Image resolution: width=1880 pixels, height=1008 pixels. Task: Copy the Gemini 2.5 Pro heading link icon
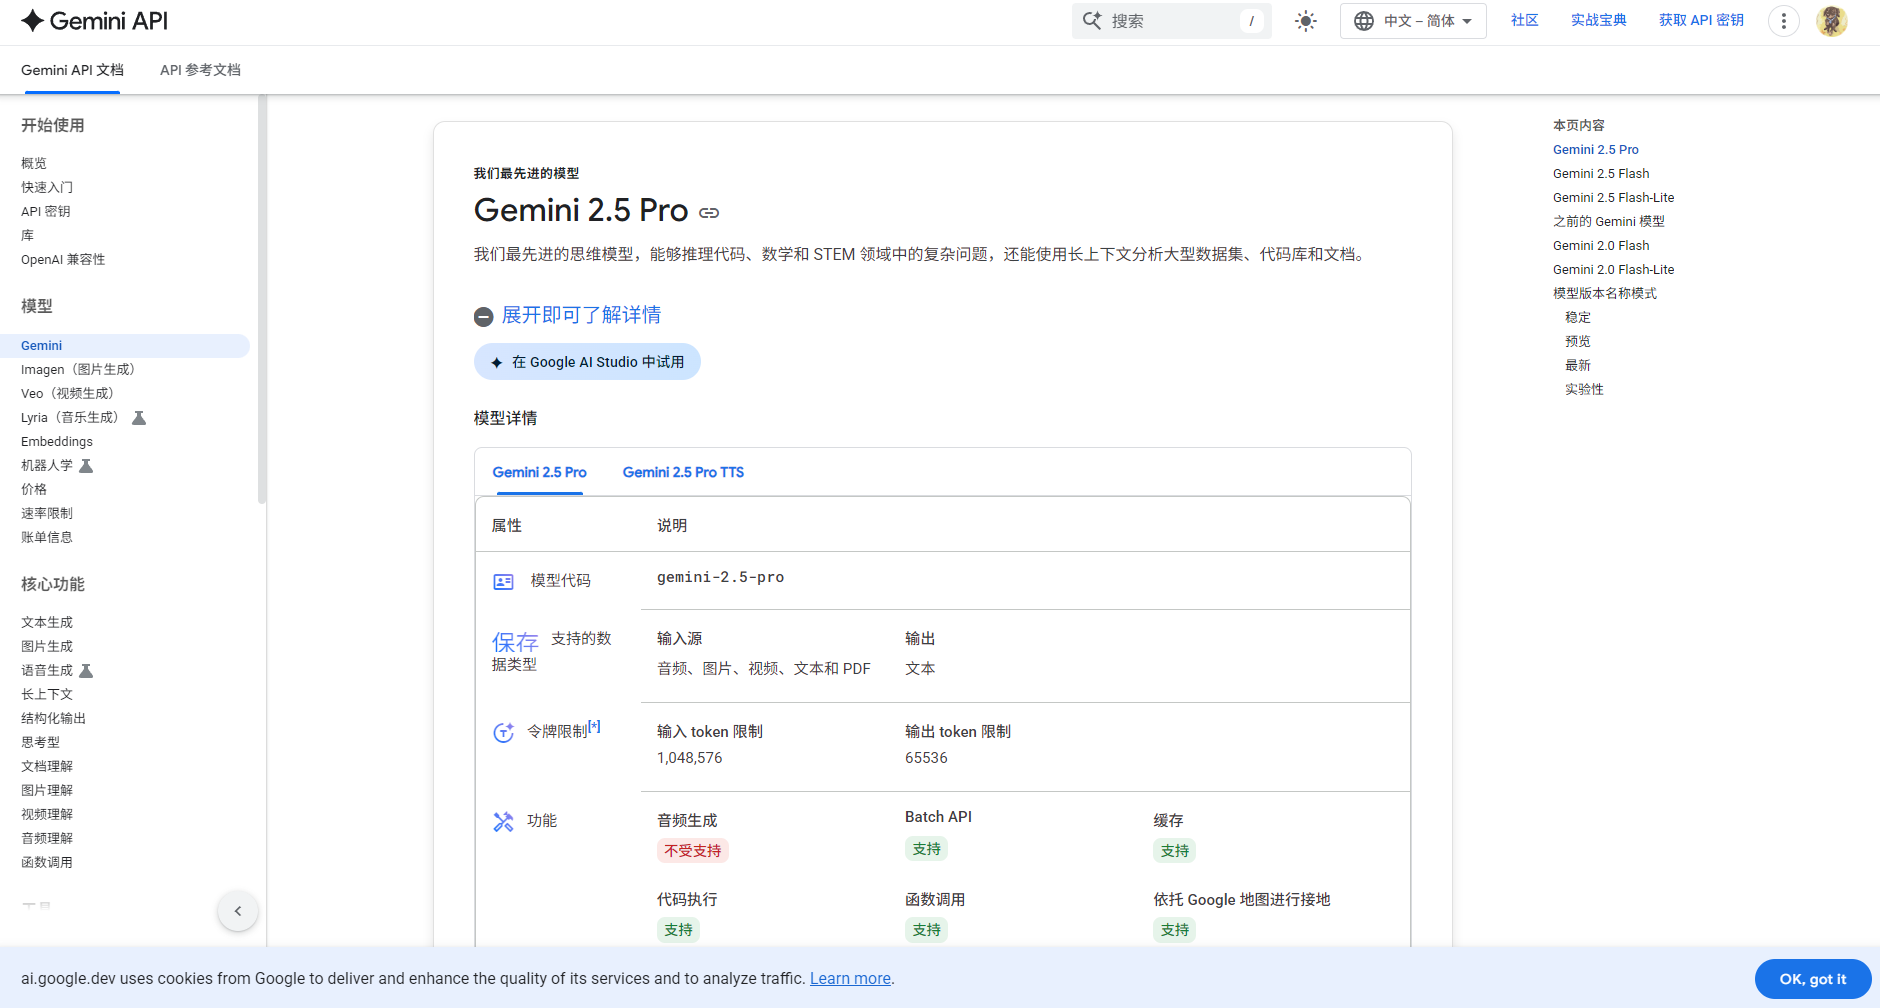(709, 213)
